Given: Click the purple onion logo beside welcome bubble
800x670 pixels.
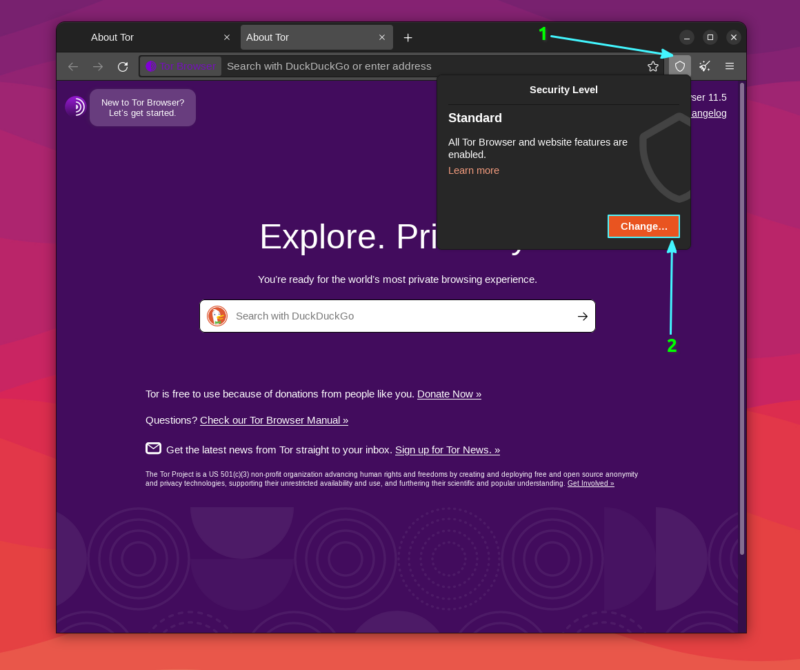Looking at the screenshot, I should click(x=77, y=106).
